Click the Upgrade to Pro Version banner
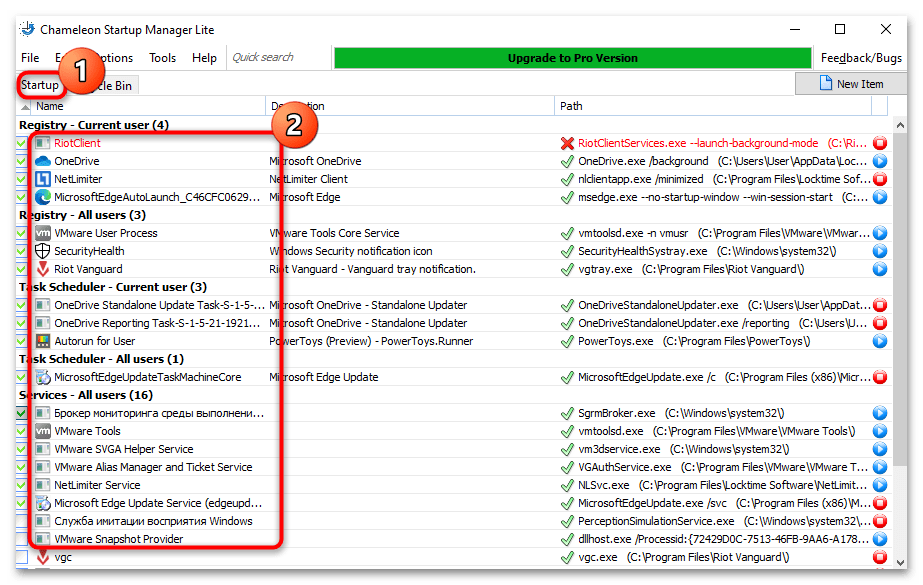The height and width of the screenshot is (585, 923). click(572, 58)
